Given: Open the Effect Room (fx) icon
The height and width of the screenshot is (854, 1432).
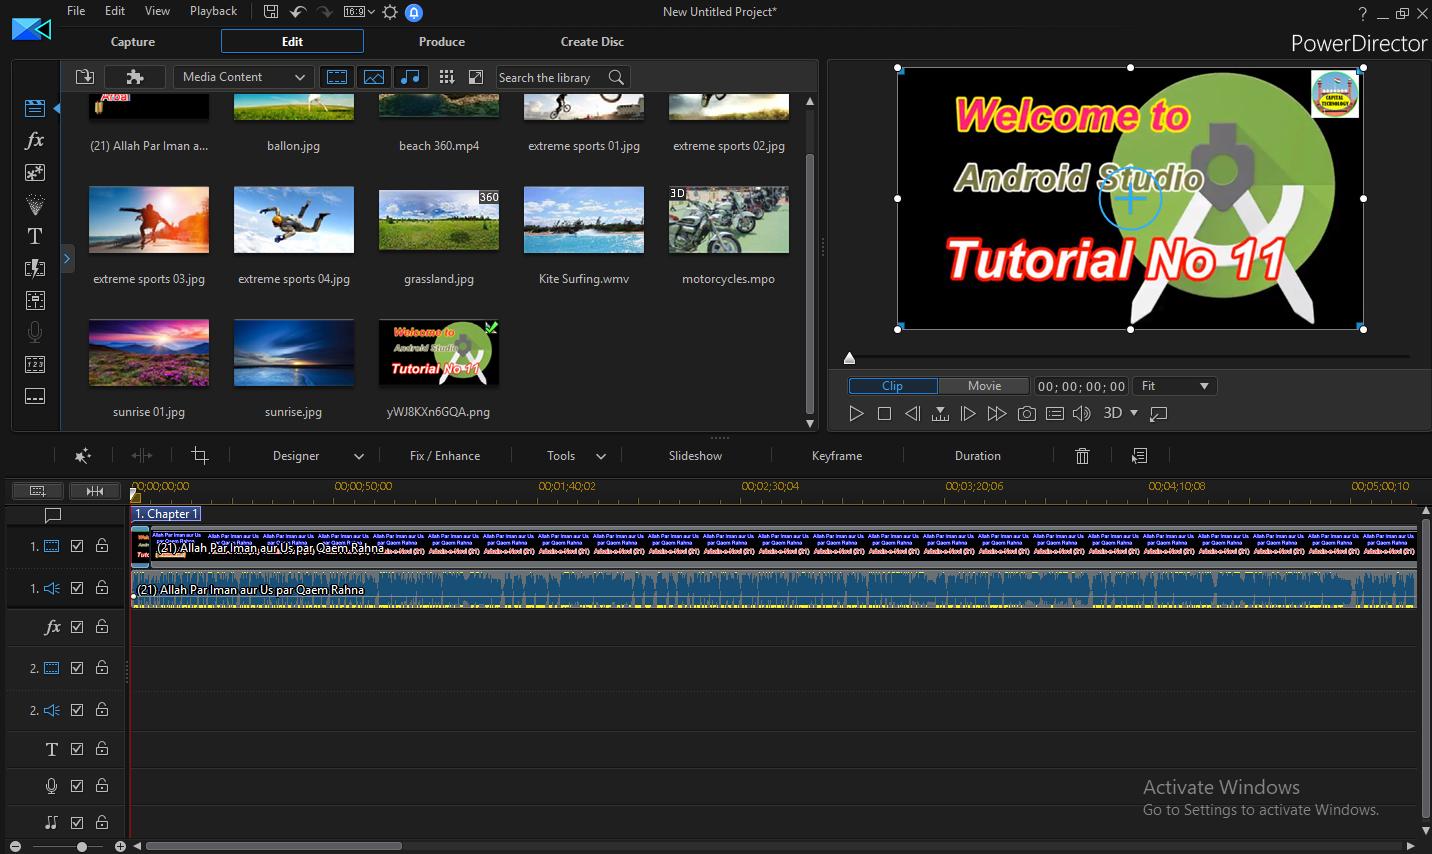Looking at the screenshot, I should 35,140.
